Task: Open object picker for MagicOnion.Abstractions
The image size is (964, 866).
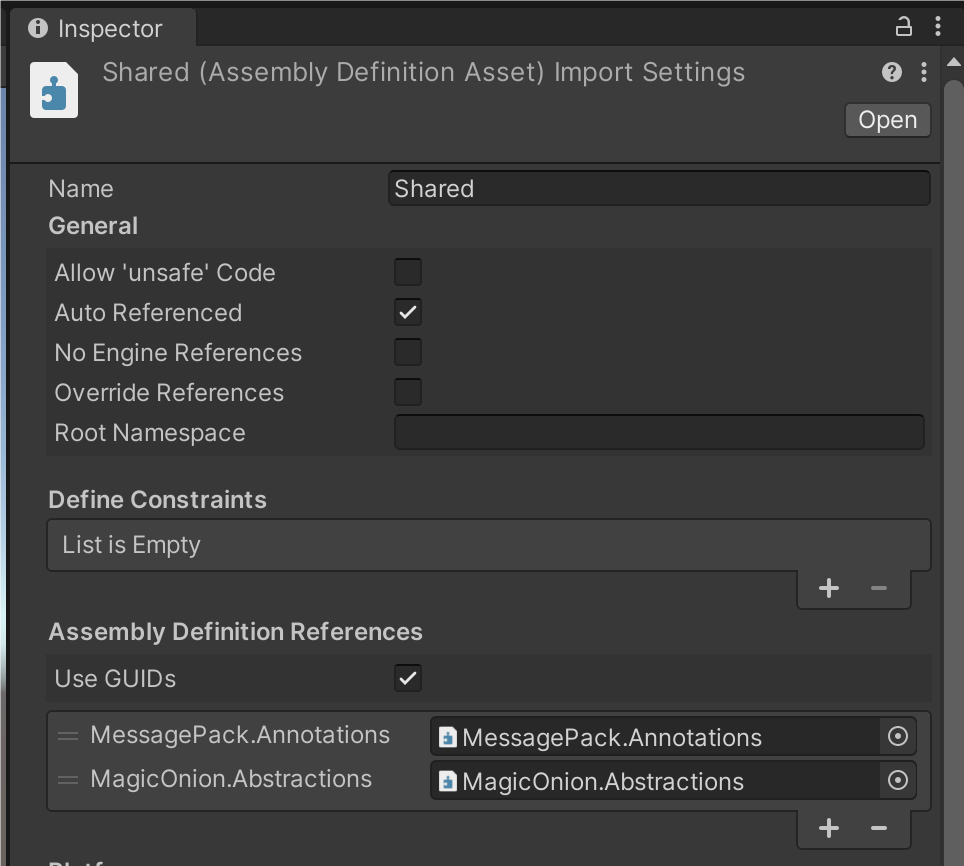Action: (897, 780)
